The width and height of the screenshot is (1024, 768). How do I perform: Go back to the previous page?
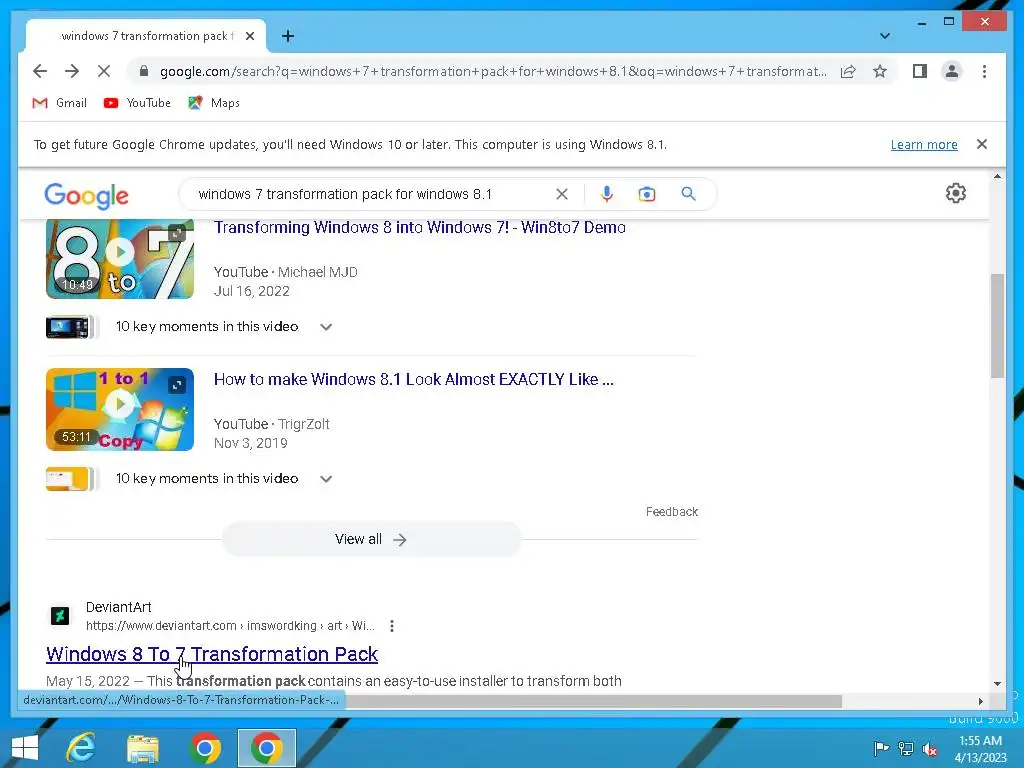[x=40, y=71]
